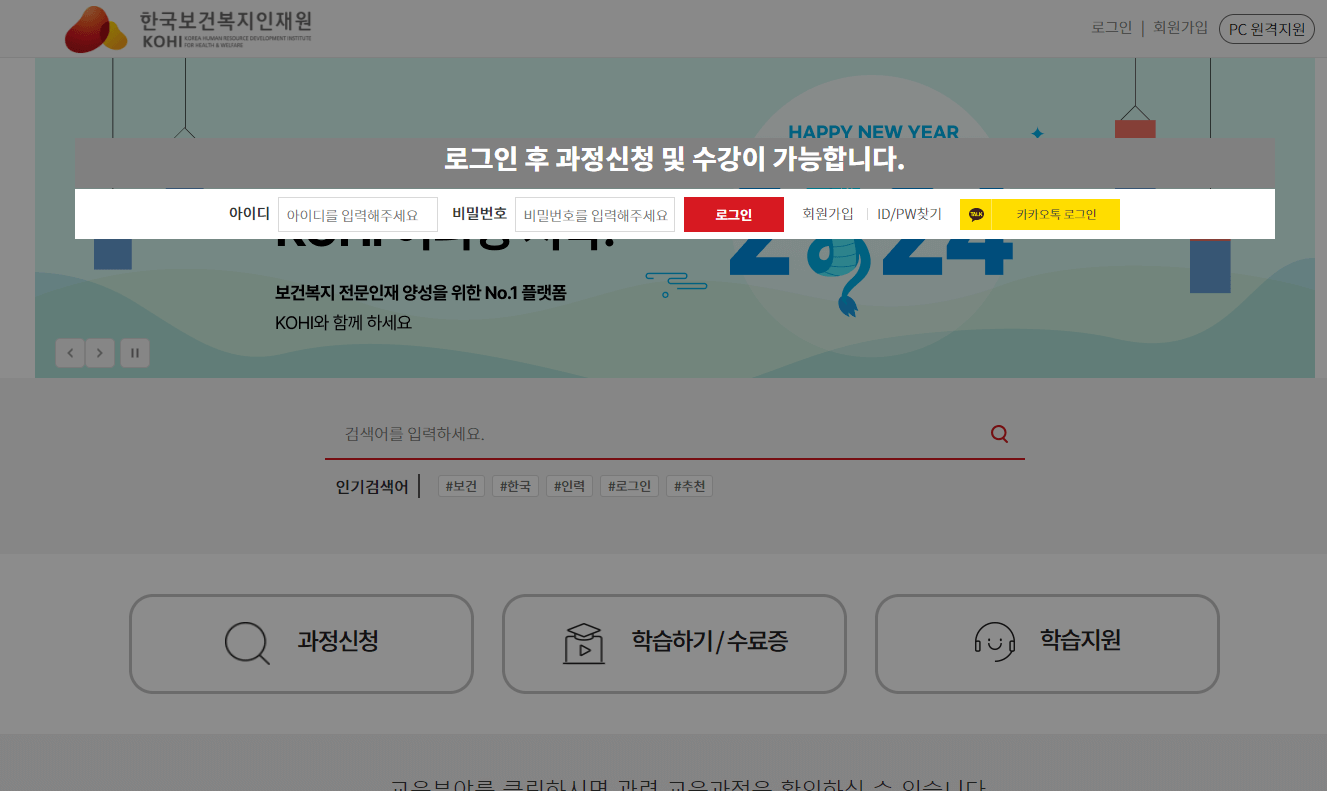Click the 비밀번호 input field
The width and height of the screenshot is (1327, 791).
tap(594, 213)
